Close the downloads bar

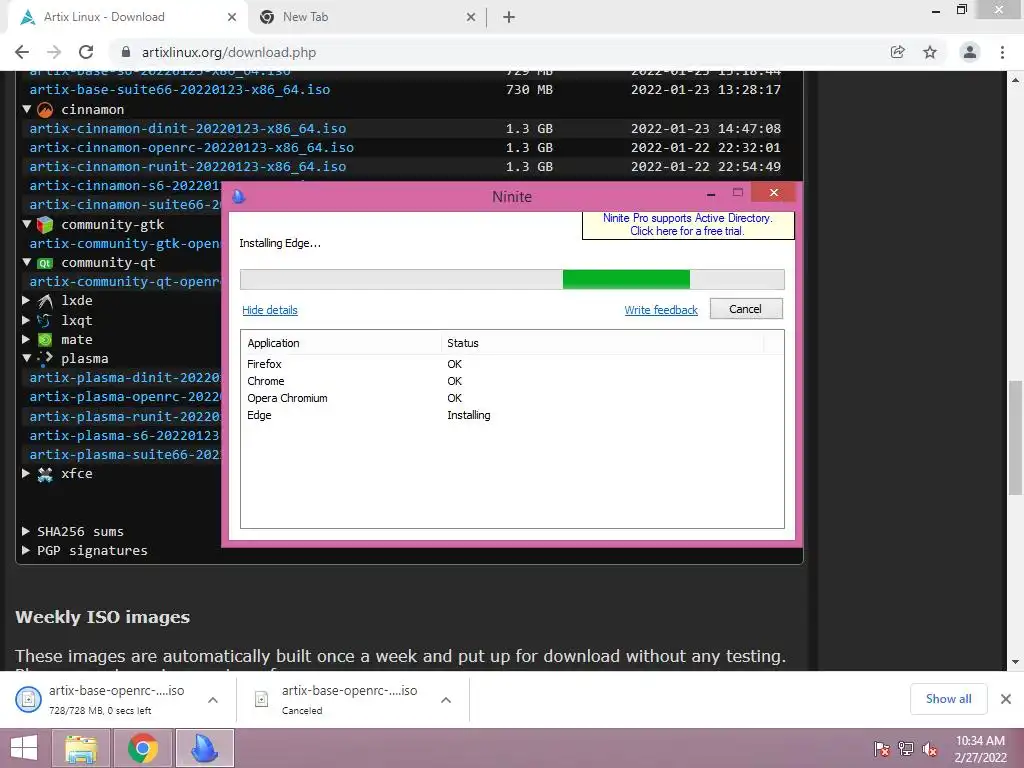1006,699
